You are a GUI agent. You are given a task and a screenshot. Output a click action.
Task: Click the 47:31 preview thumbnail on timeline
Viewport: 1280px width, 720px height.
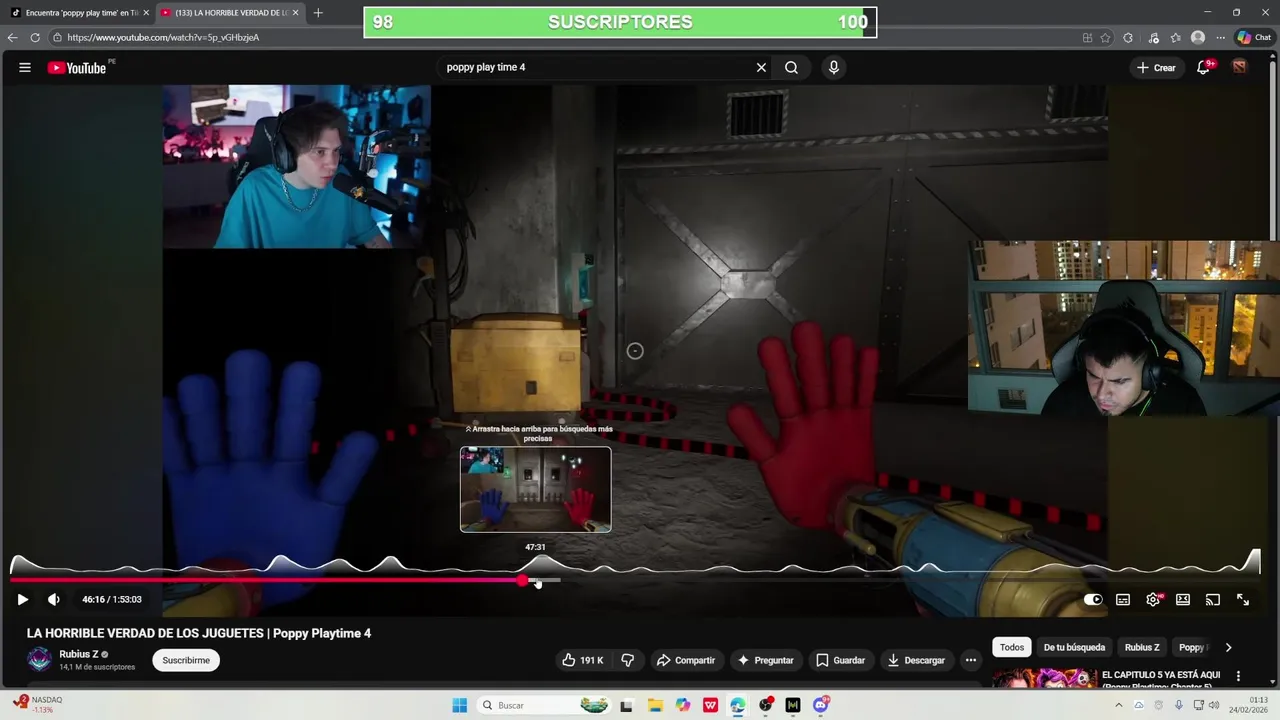(535, 489)
